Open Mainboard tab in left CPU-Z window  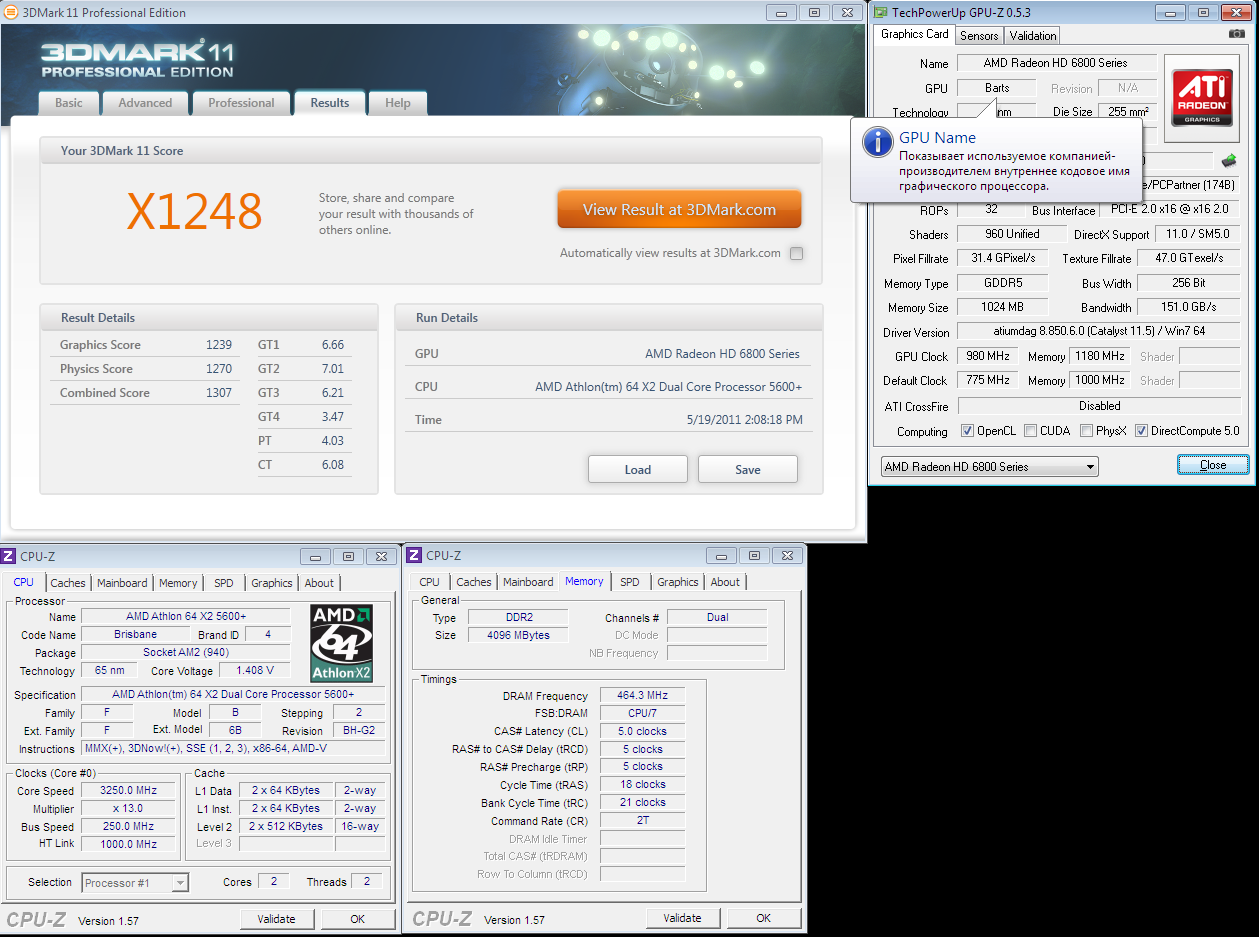(122, 583)
